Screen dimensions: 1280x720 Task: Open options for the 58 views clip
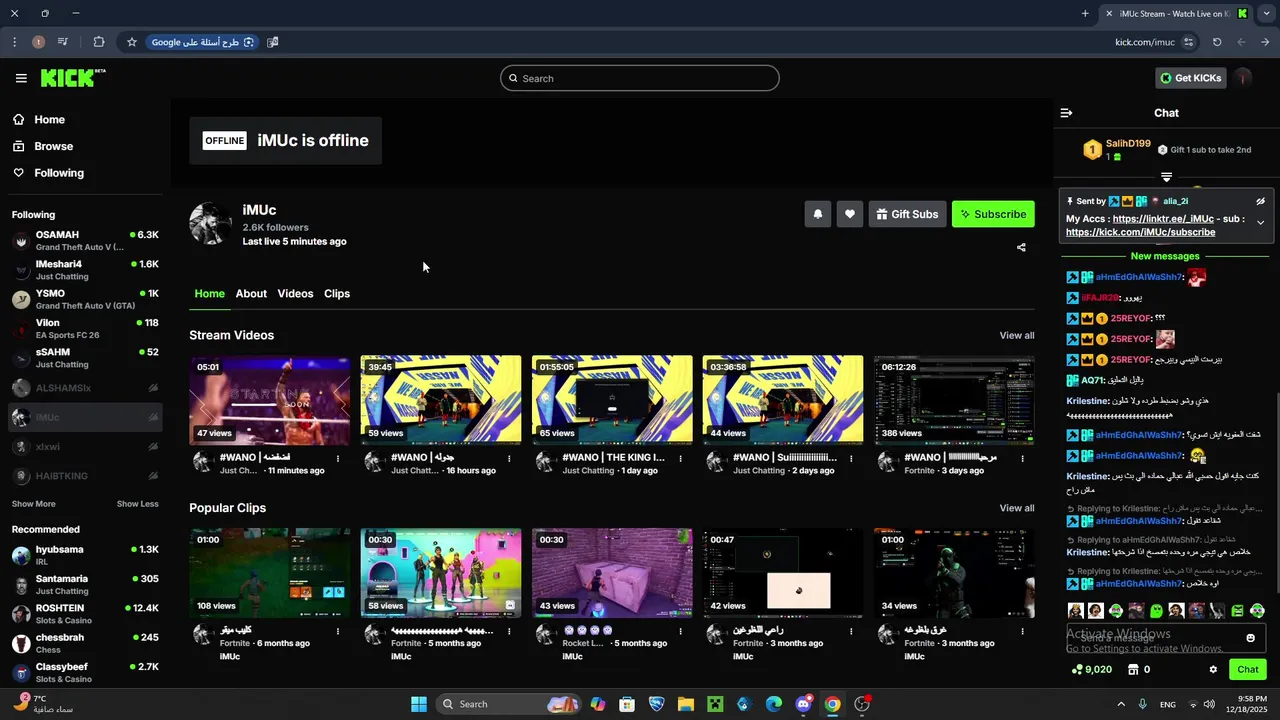(509, 632)
